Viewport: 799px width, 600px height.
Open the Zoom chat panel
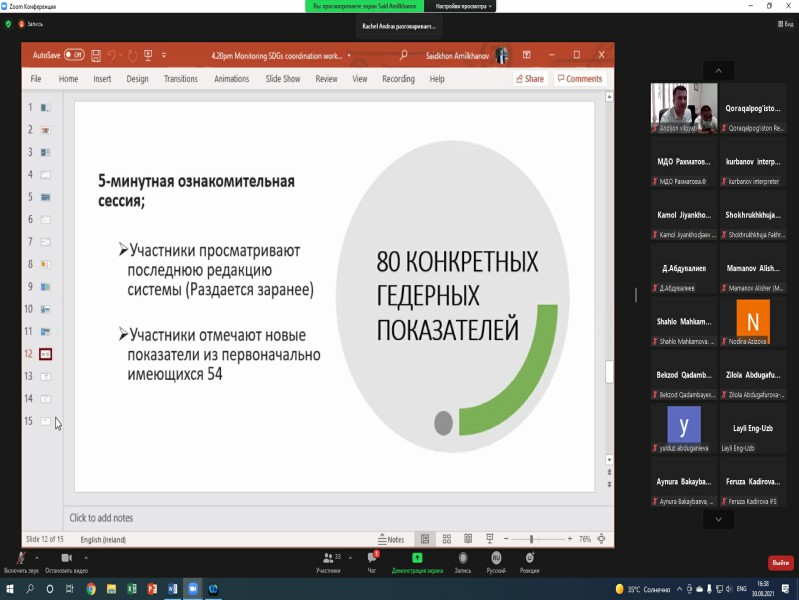tap(372, 559)
